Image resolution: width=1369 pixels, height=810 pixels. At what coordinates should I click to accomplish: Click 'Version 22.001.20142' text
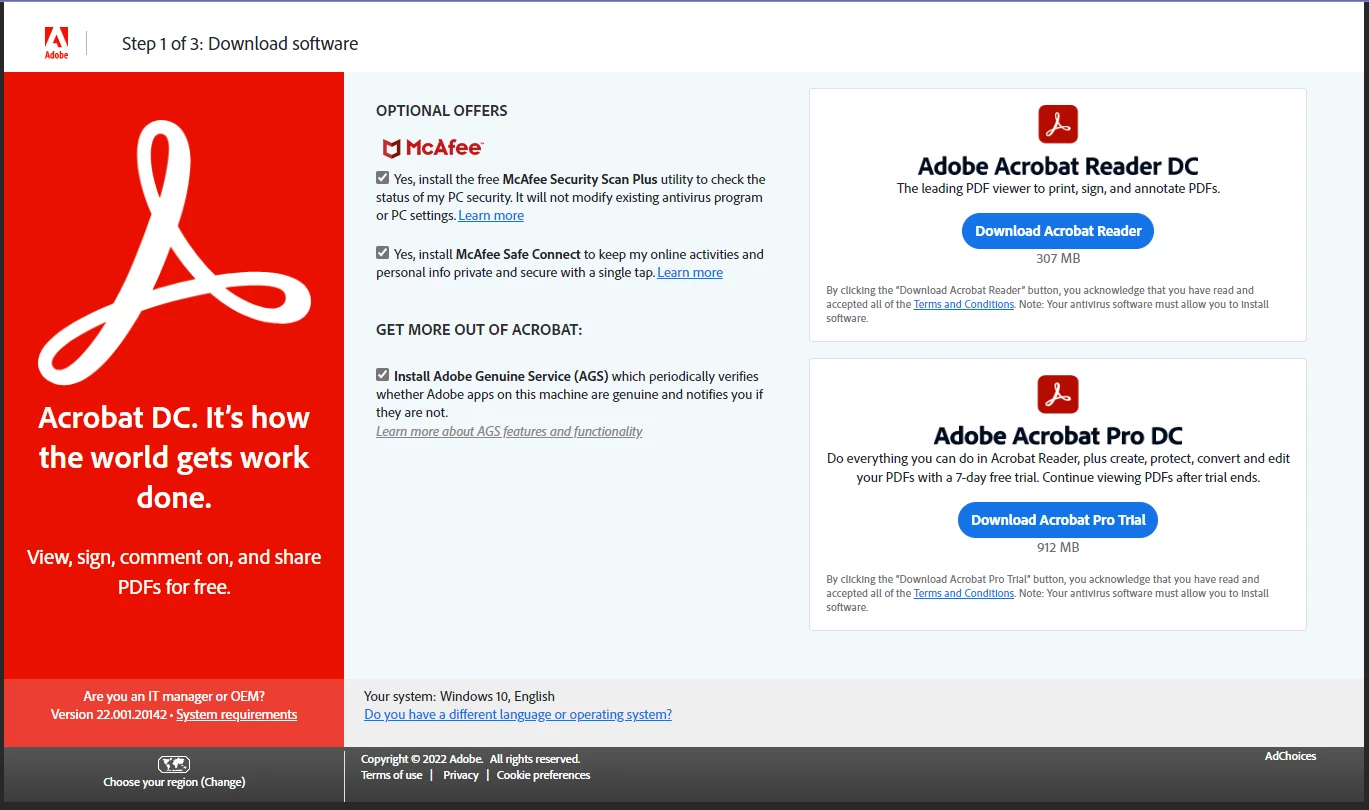pyautogui.click(x=110, y=715)
